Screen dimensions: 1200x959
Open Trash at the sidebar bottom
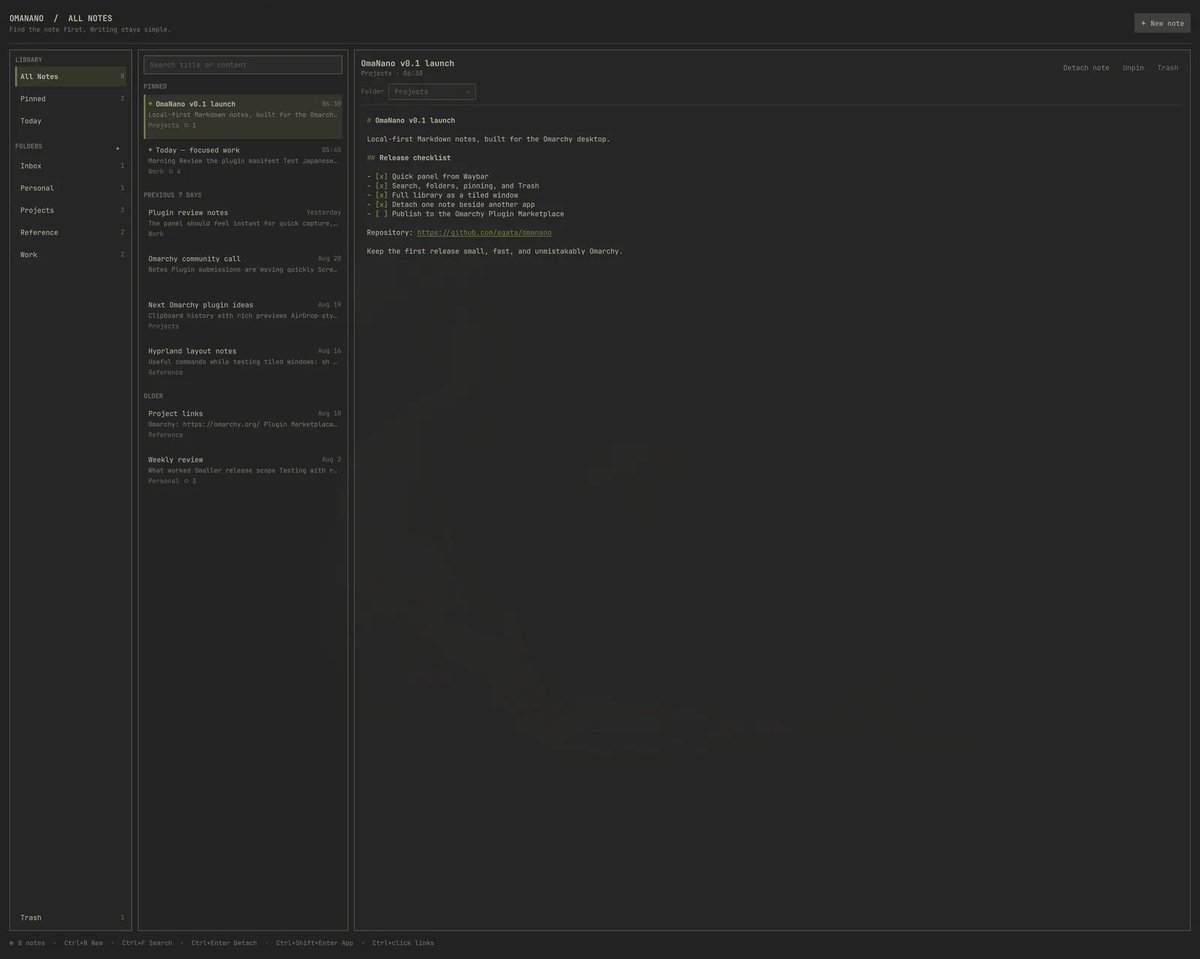pyautogui.click(x=70, y=918)
